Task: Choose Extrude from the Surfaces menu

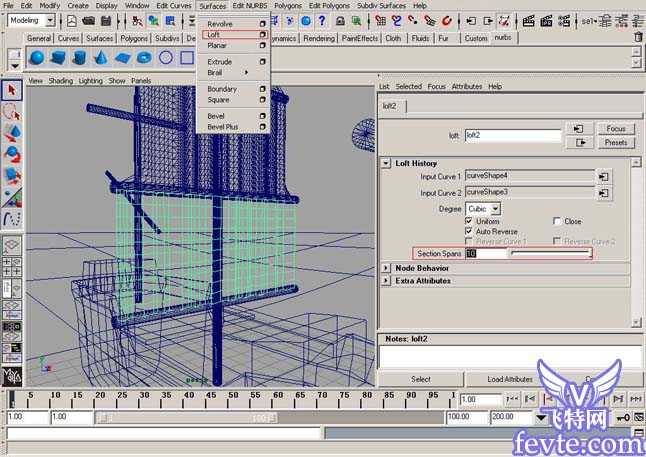Action: [x=219, y=62]
